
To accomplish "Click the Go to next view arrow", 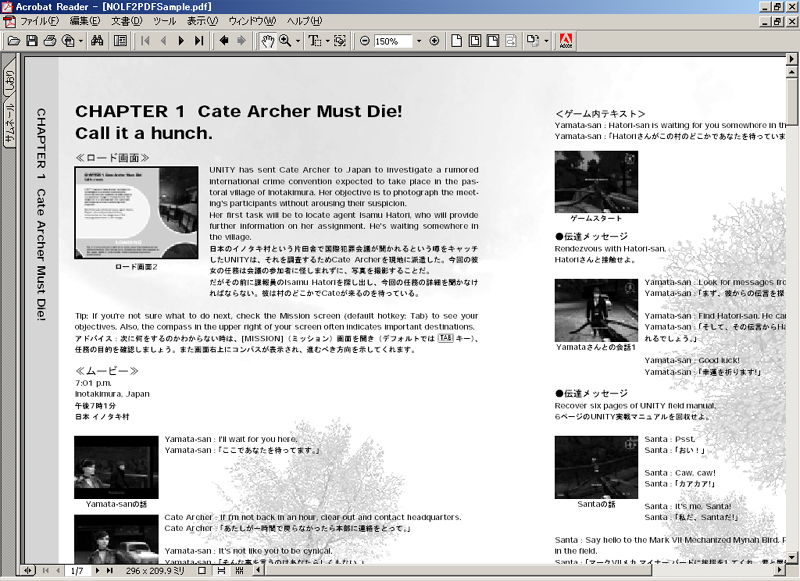I will tap(241, 41).
